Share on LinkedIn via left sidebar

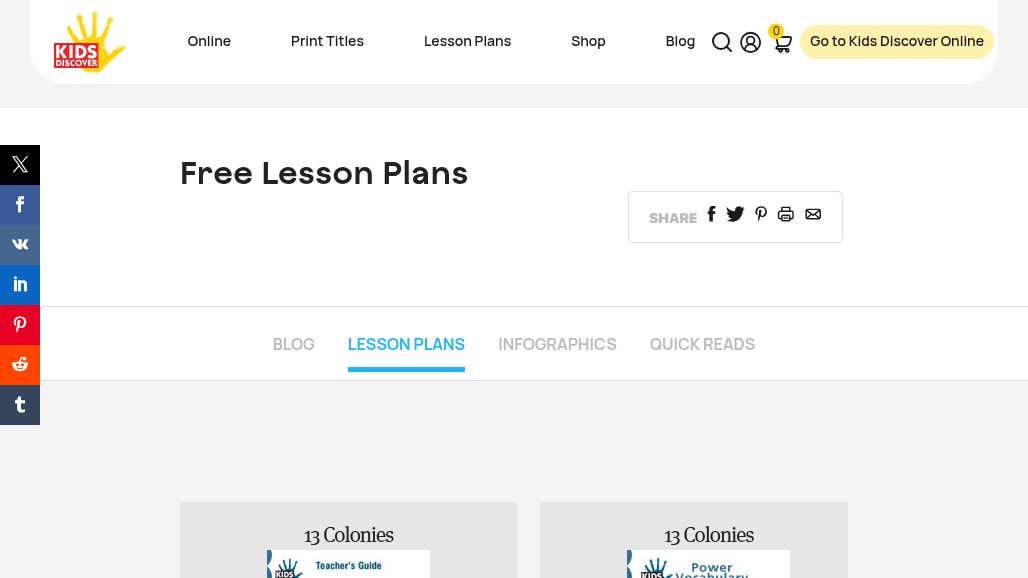(x=20, y=284)
